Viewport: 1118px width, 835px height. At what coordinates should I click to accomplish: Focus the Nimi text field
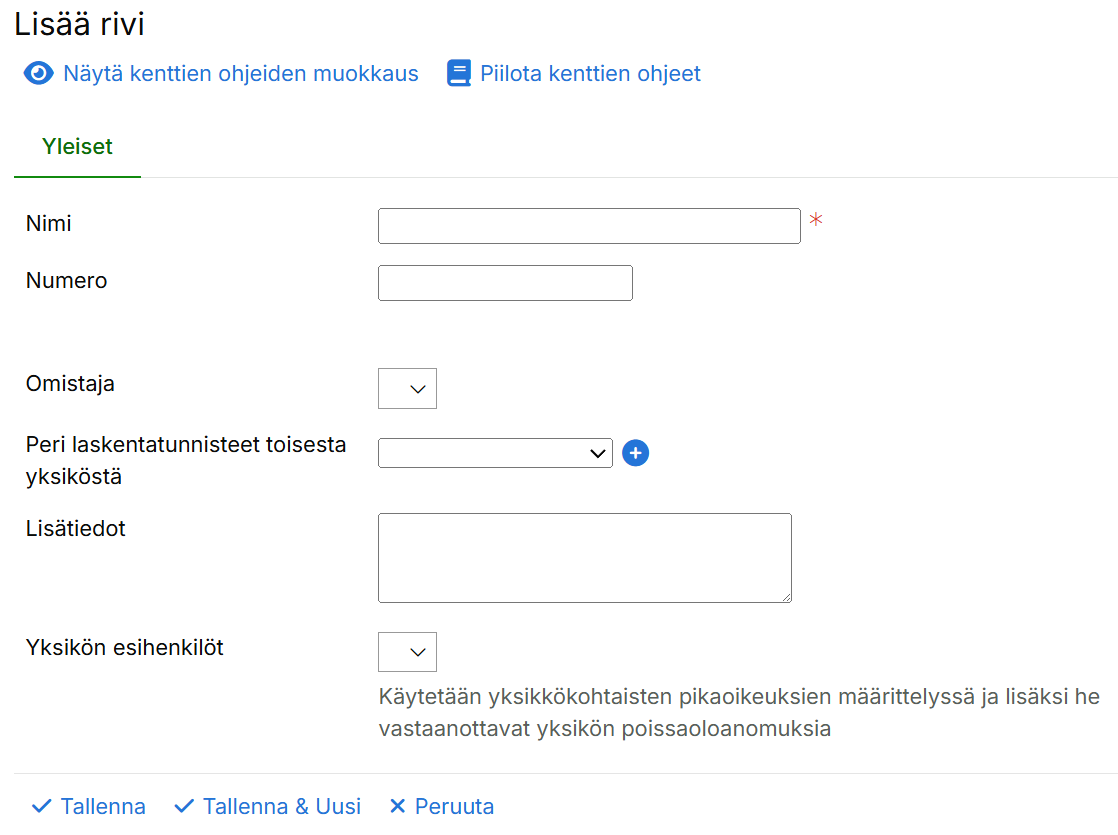589,226
